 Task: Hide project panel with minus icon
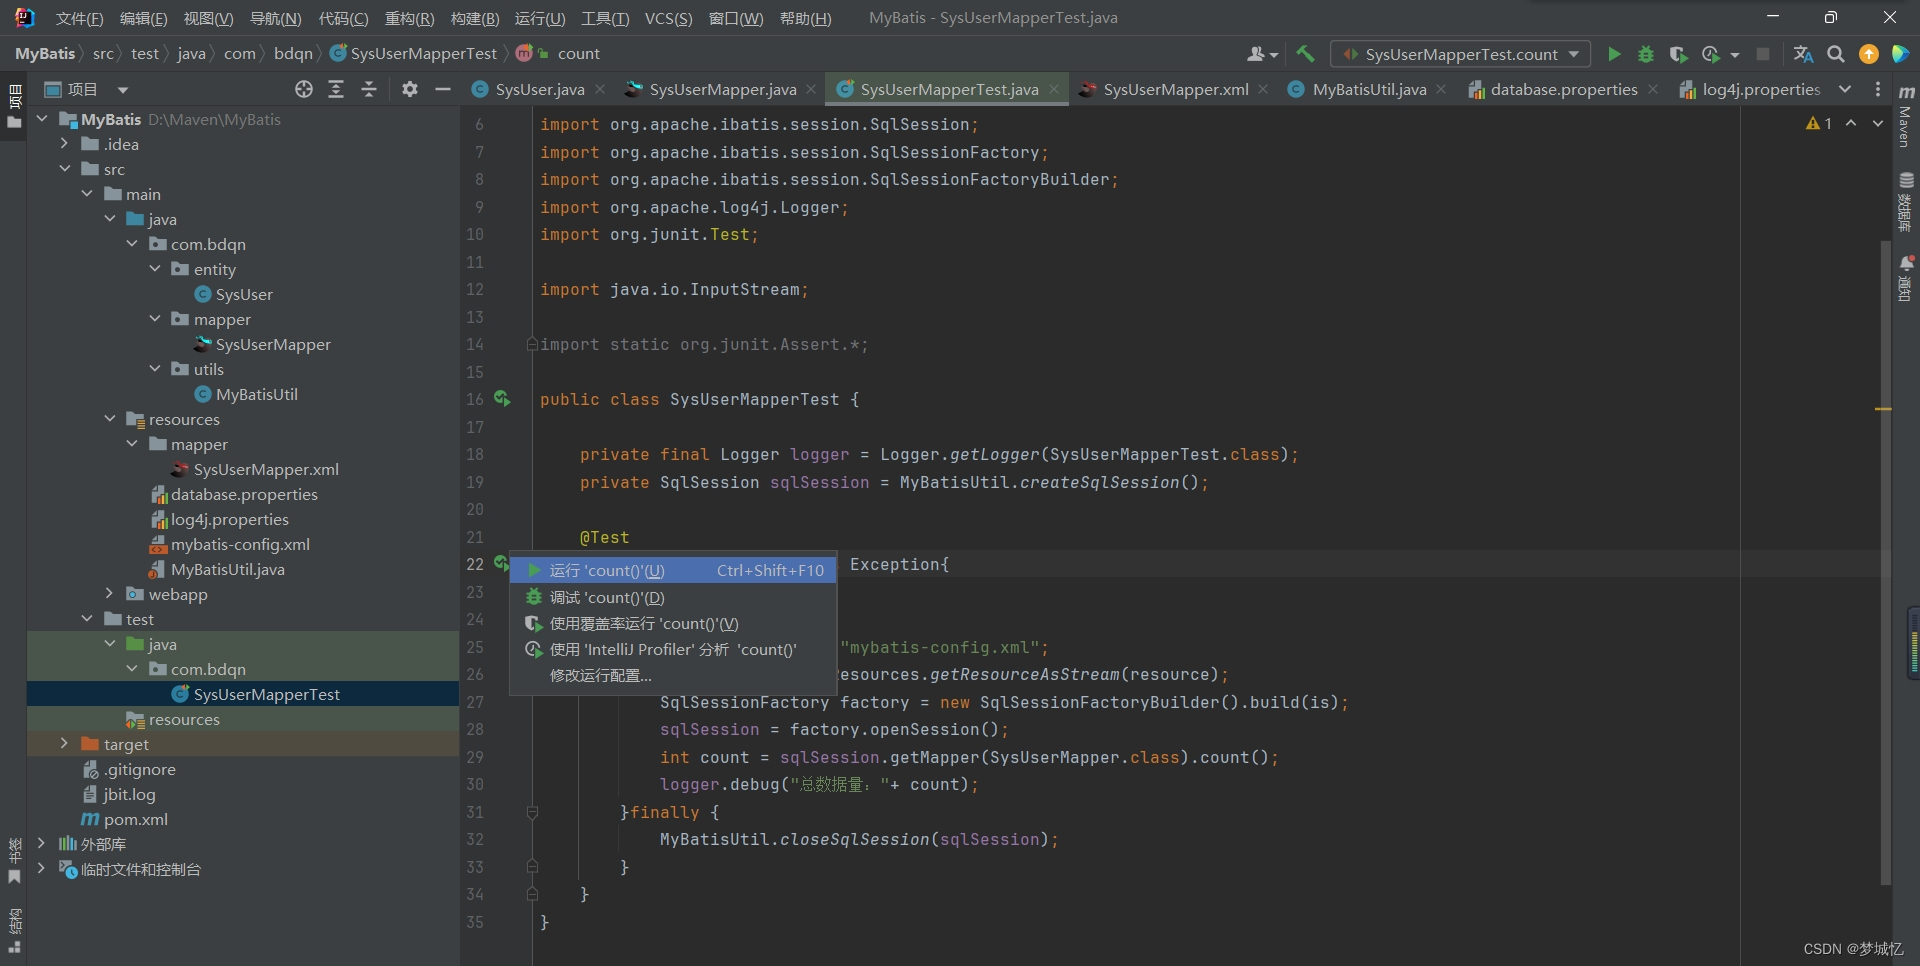pos(443,89)
